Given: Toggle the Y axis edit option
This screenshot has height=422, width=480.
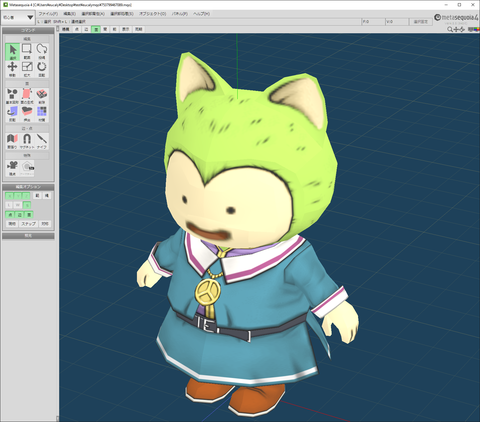Looking at the screenshot, I should [x=18, y=196].
